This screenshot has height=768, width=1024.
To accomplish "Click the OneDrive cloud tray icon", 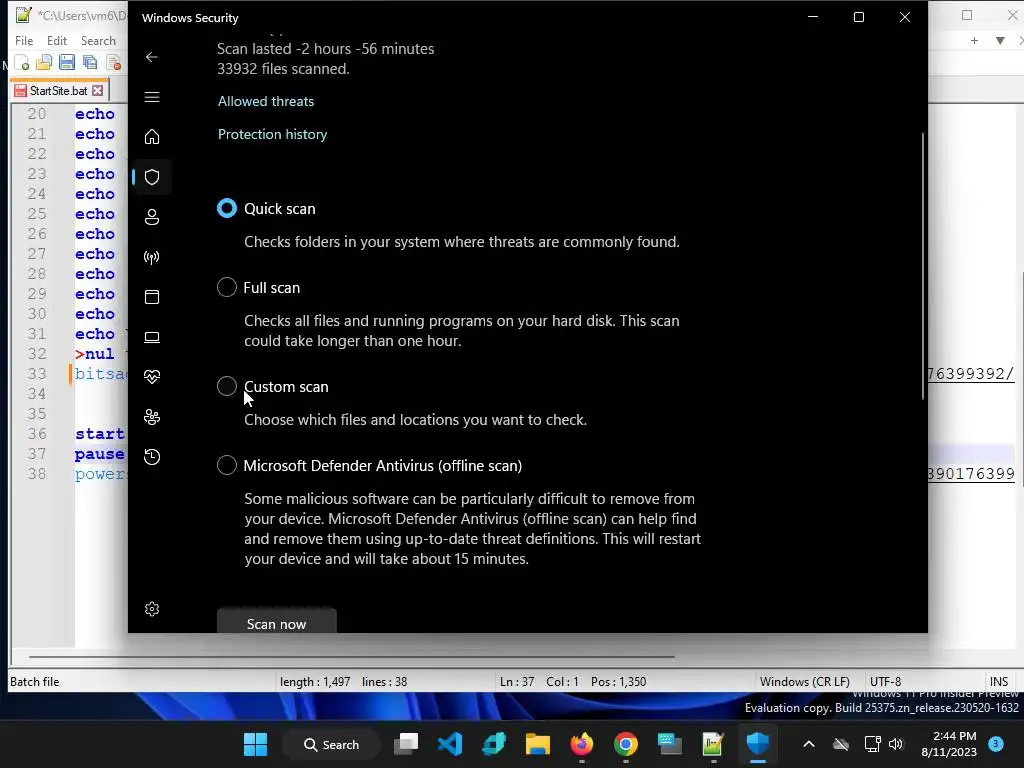I will coord(841,744).
